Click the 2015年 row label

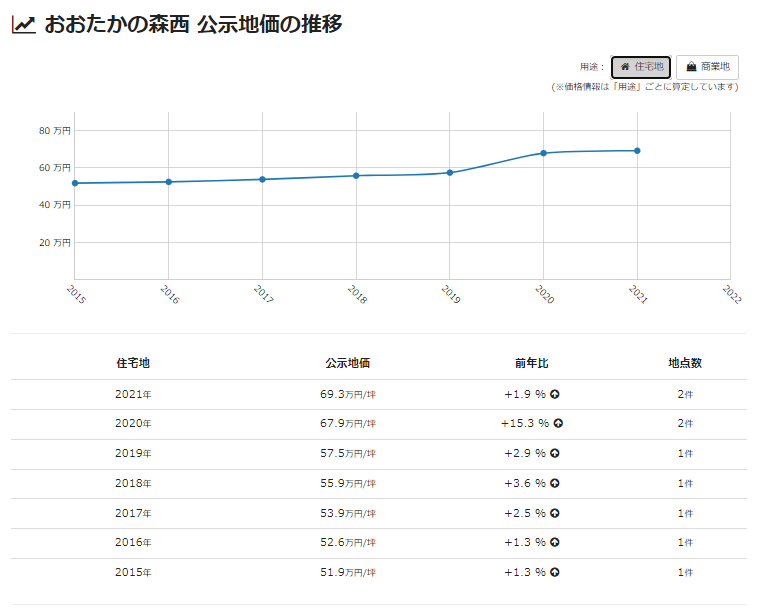click(x=133, y=572)
